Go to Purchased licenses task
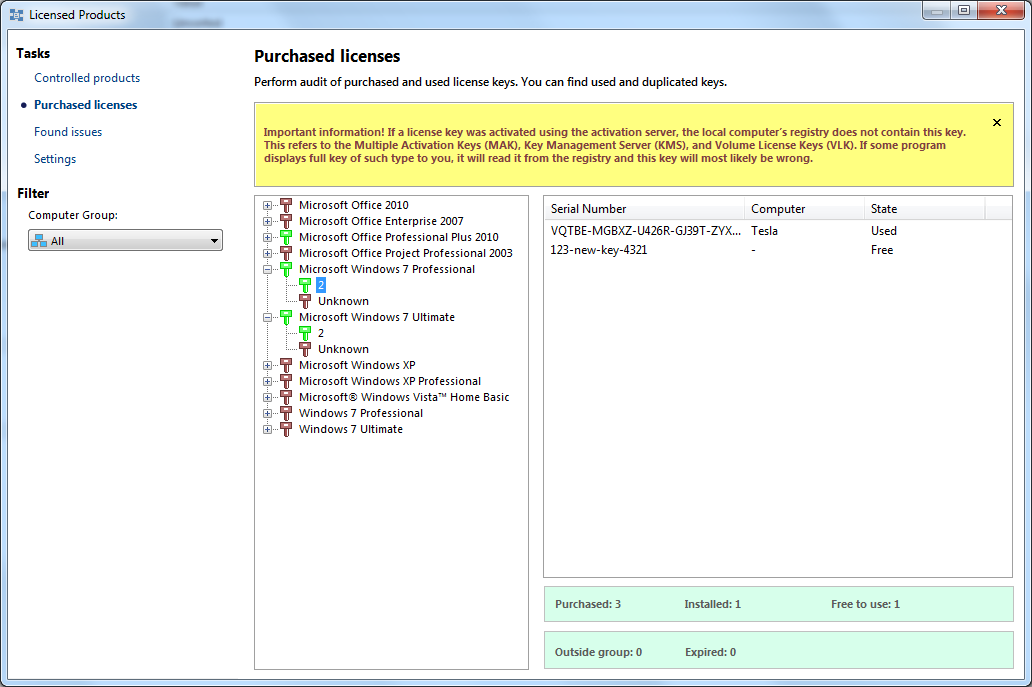Image resolution: width=1032 pixels, height=687 pixels. coord(86,105)
